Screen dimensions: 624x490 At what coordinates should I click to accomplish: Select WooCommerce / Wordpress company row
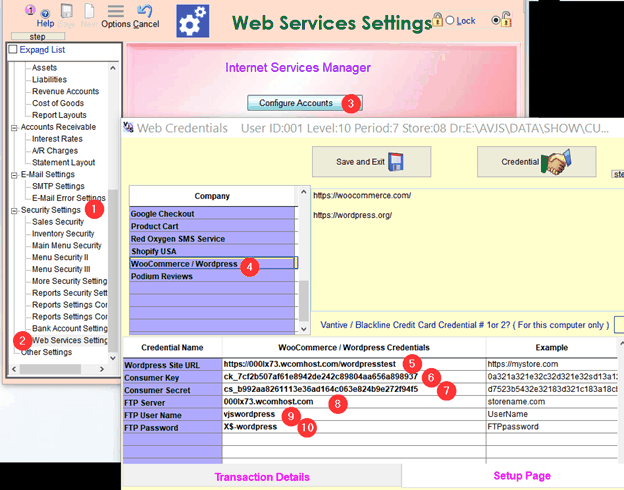[213, 264]
